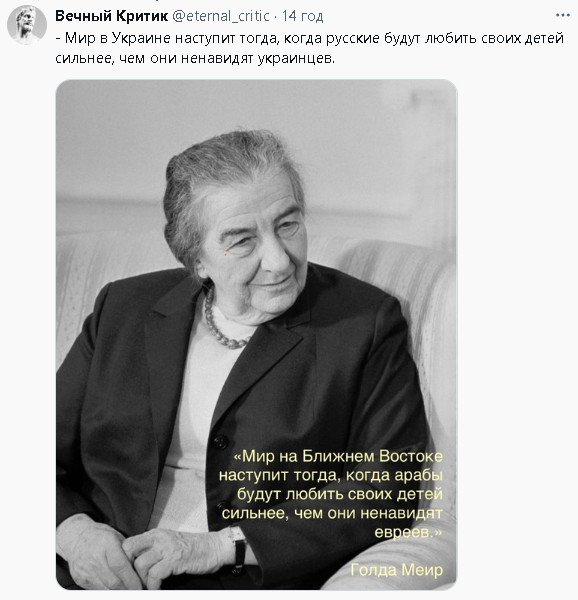The width and height of the screenshot is (578, 600).
Task: Open the three-dot more options menu
Action: (x=563, y=15)
